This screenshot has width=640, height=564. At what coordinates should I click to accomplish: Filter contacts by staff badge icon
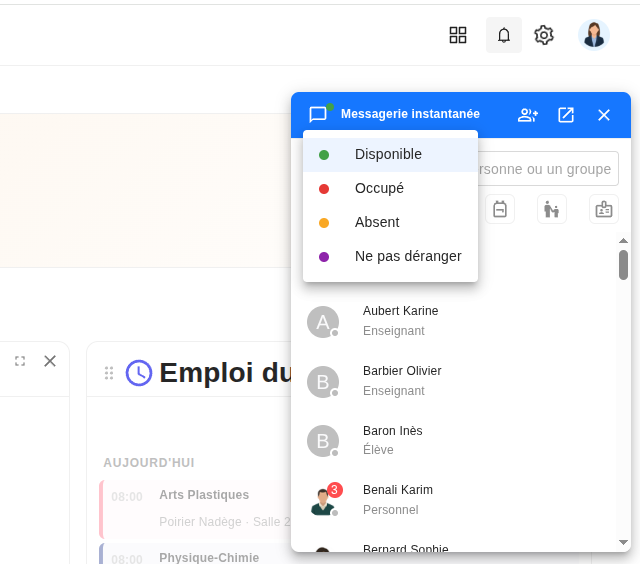click(x=604, y=209)
